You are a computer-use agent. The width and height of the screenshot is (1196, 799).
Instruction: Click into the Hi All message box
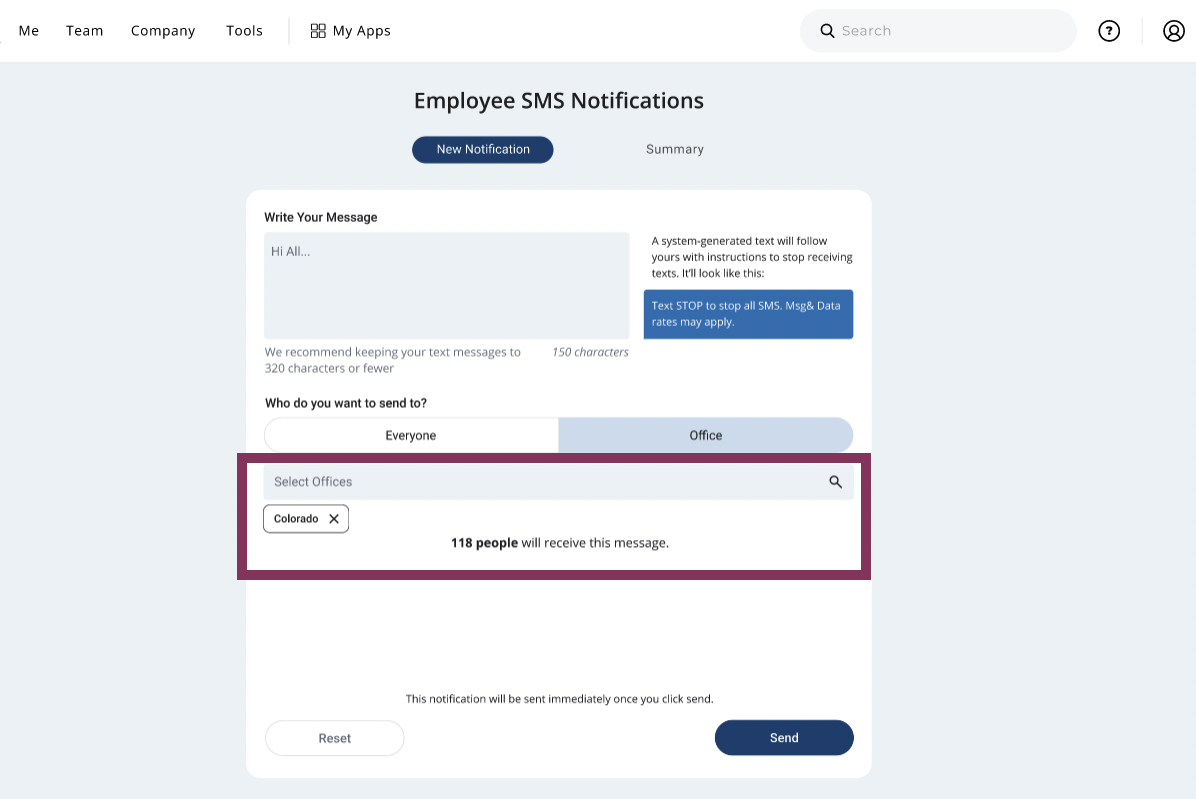[x=447, y=286]
